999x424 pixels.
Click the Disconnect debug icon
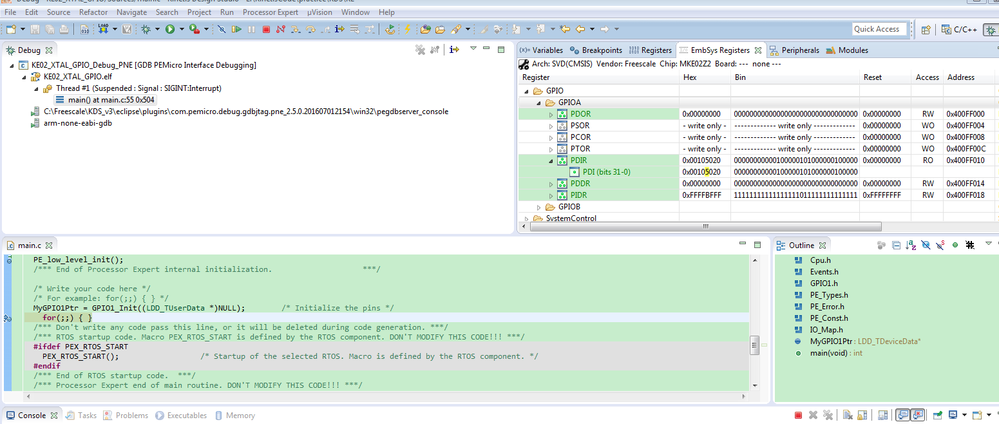click(280, 29)
